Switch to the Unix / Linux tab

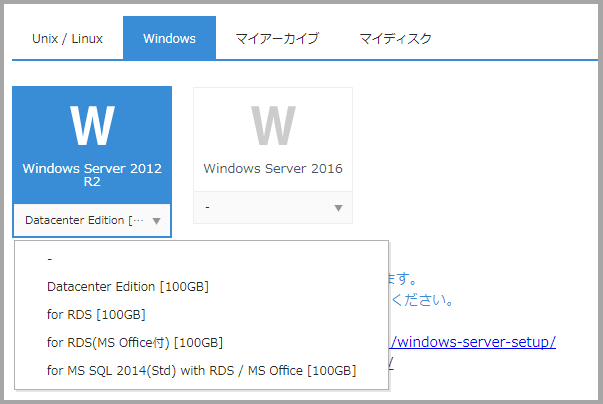point(67,38)
